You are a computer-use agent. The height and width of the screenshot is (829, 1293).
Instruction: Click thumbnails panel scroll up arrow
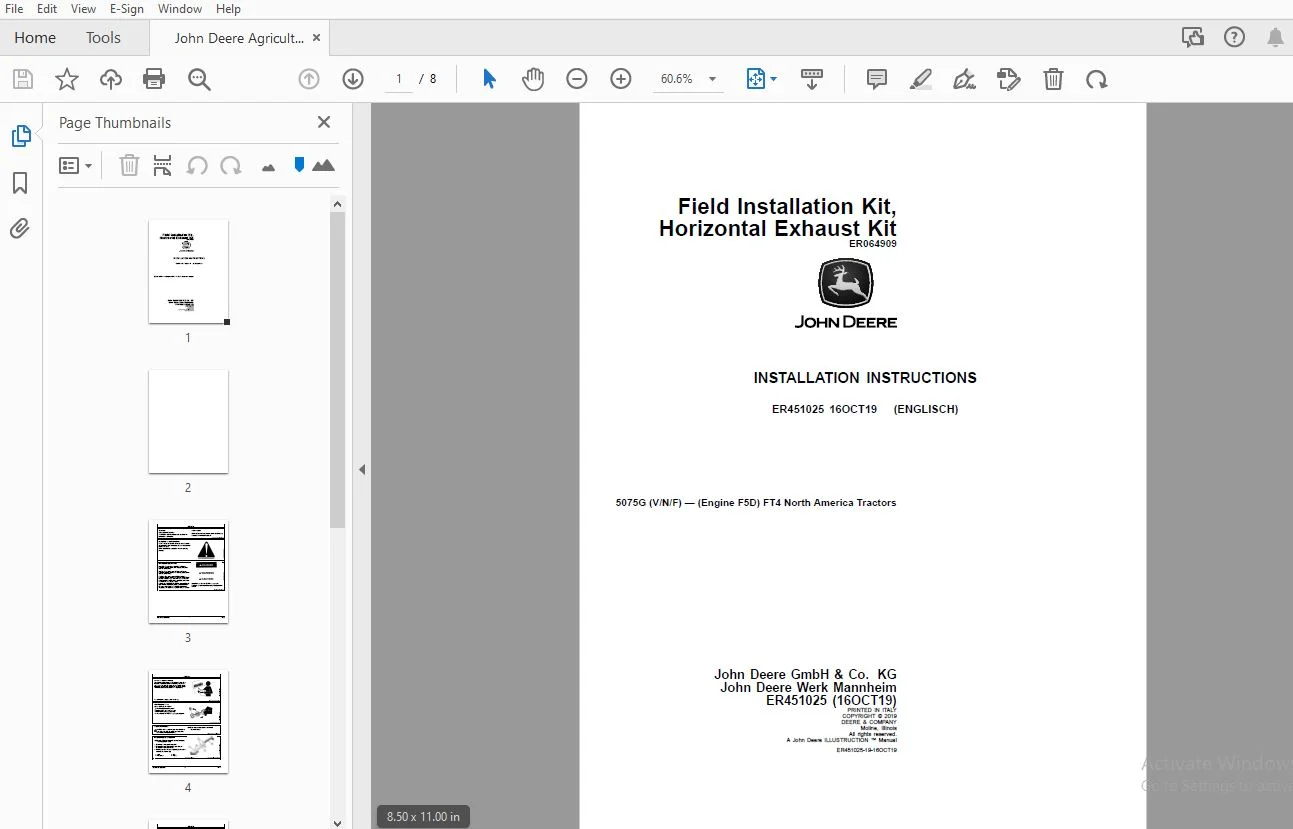(x=337, y=203)
